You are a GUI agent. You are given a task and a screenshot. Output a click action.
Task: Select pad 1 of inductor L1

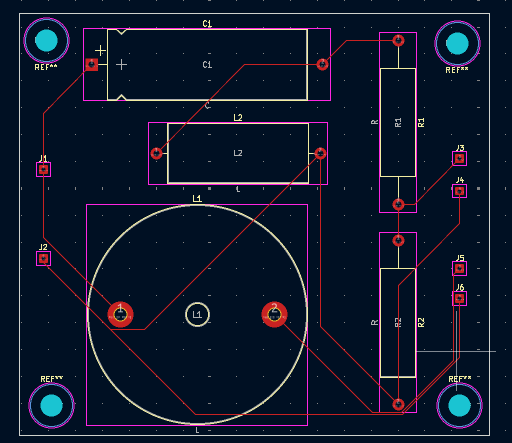point(120,314)
